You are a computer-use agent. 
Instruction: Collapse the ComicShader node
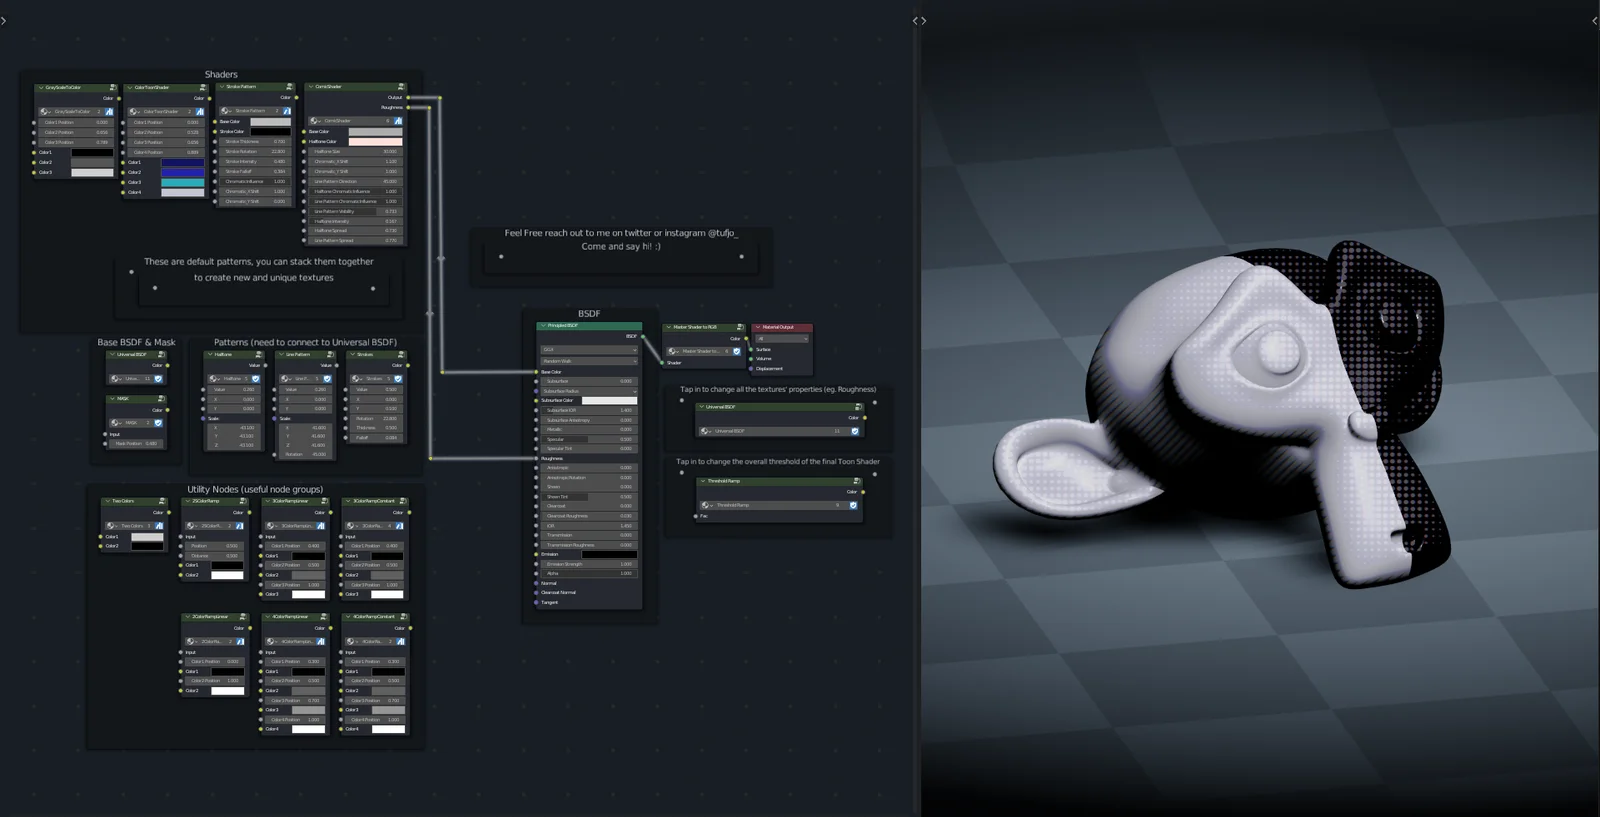pos(310,87)
